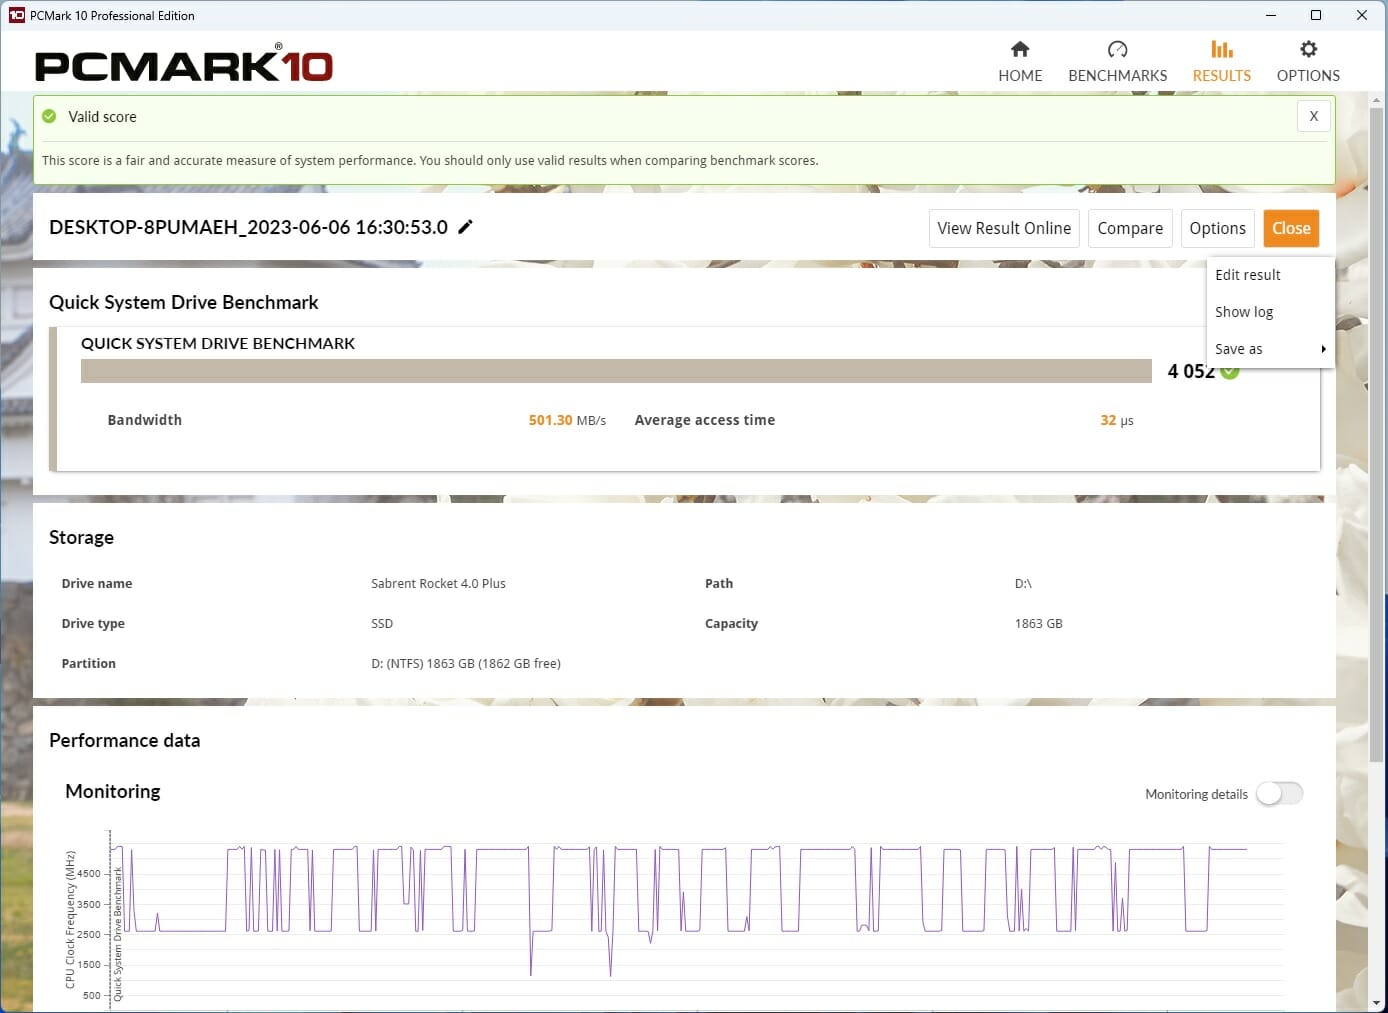1388x1013 pixels.
Task: Click the Storage section heading
Action: (x=81, y=537)
